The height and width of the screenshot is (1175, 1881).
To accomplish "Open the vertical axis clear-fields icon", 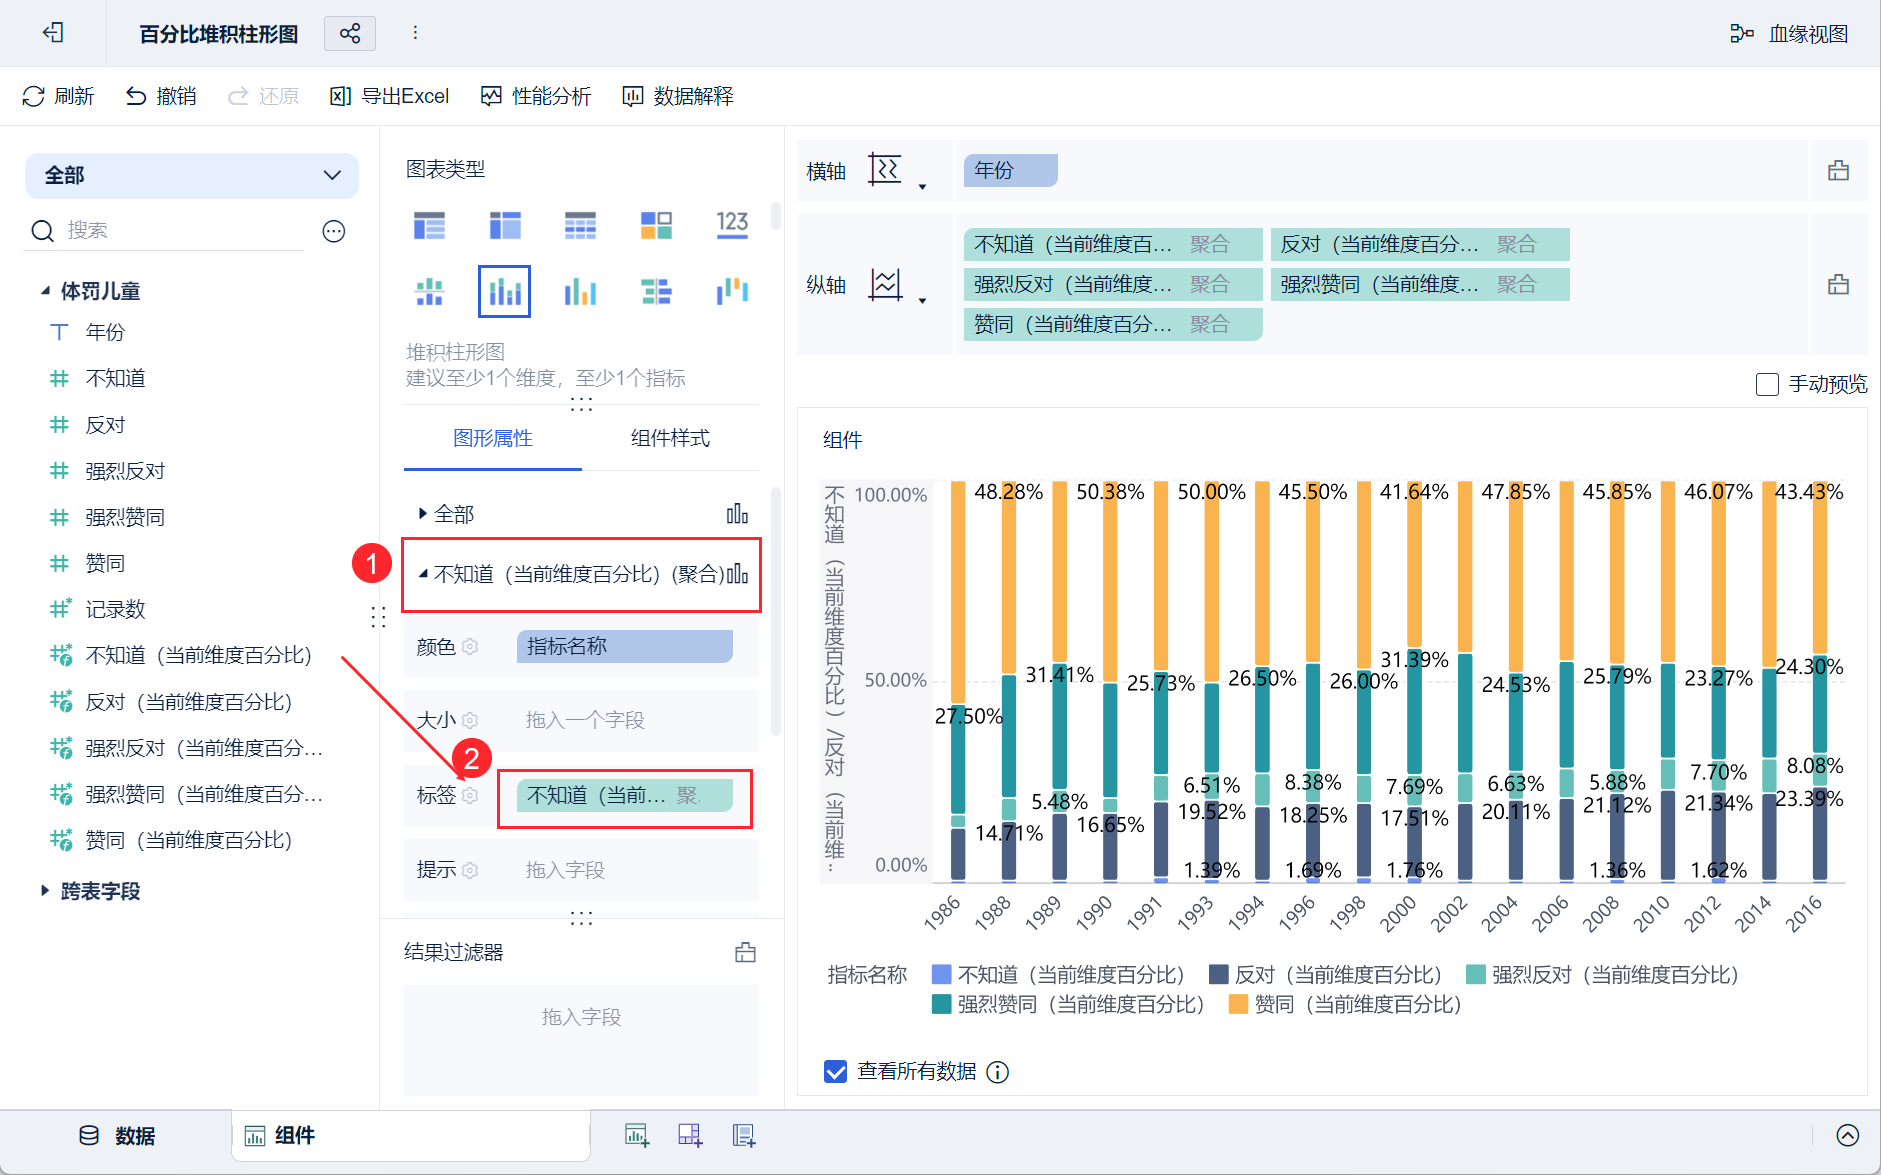I will (1838, 285).
